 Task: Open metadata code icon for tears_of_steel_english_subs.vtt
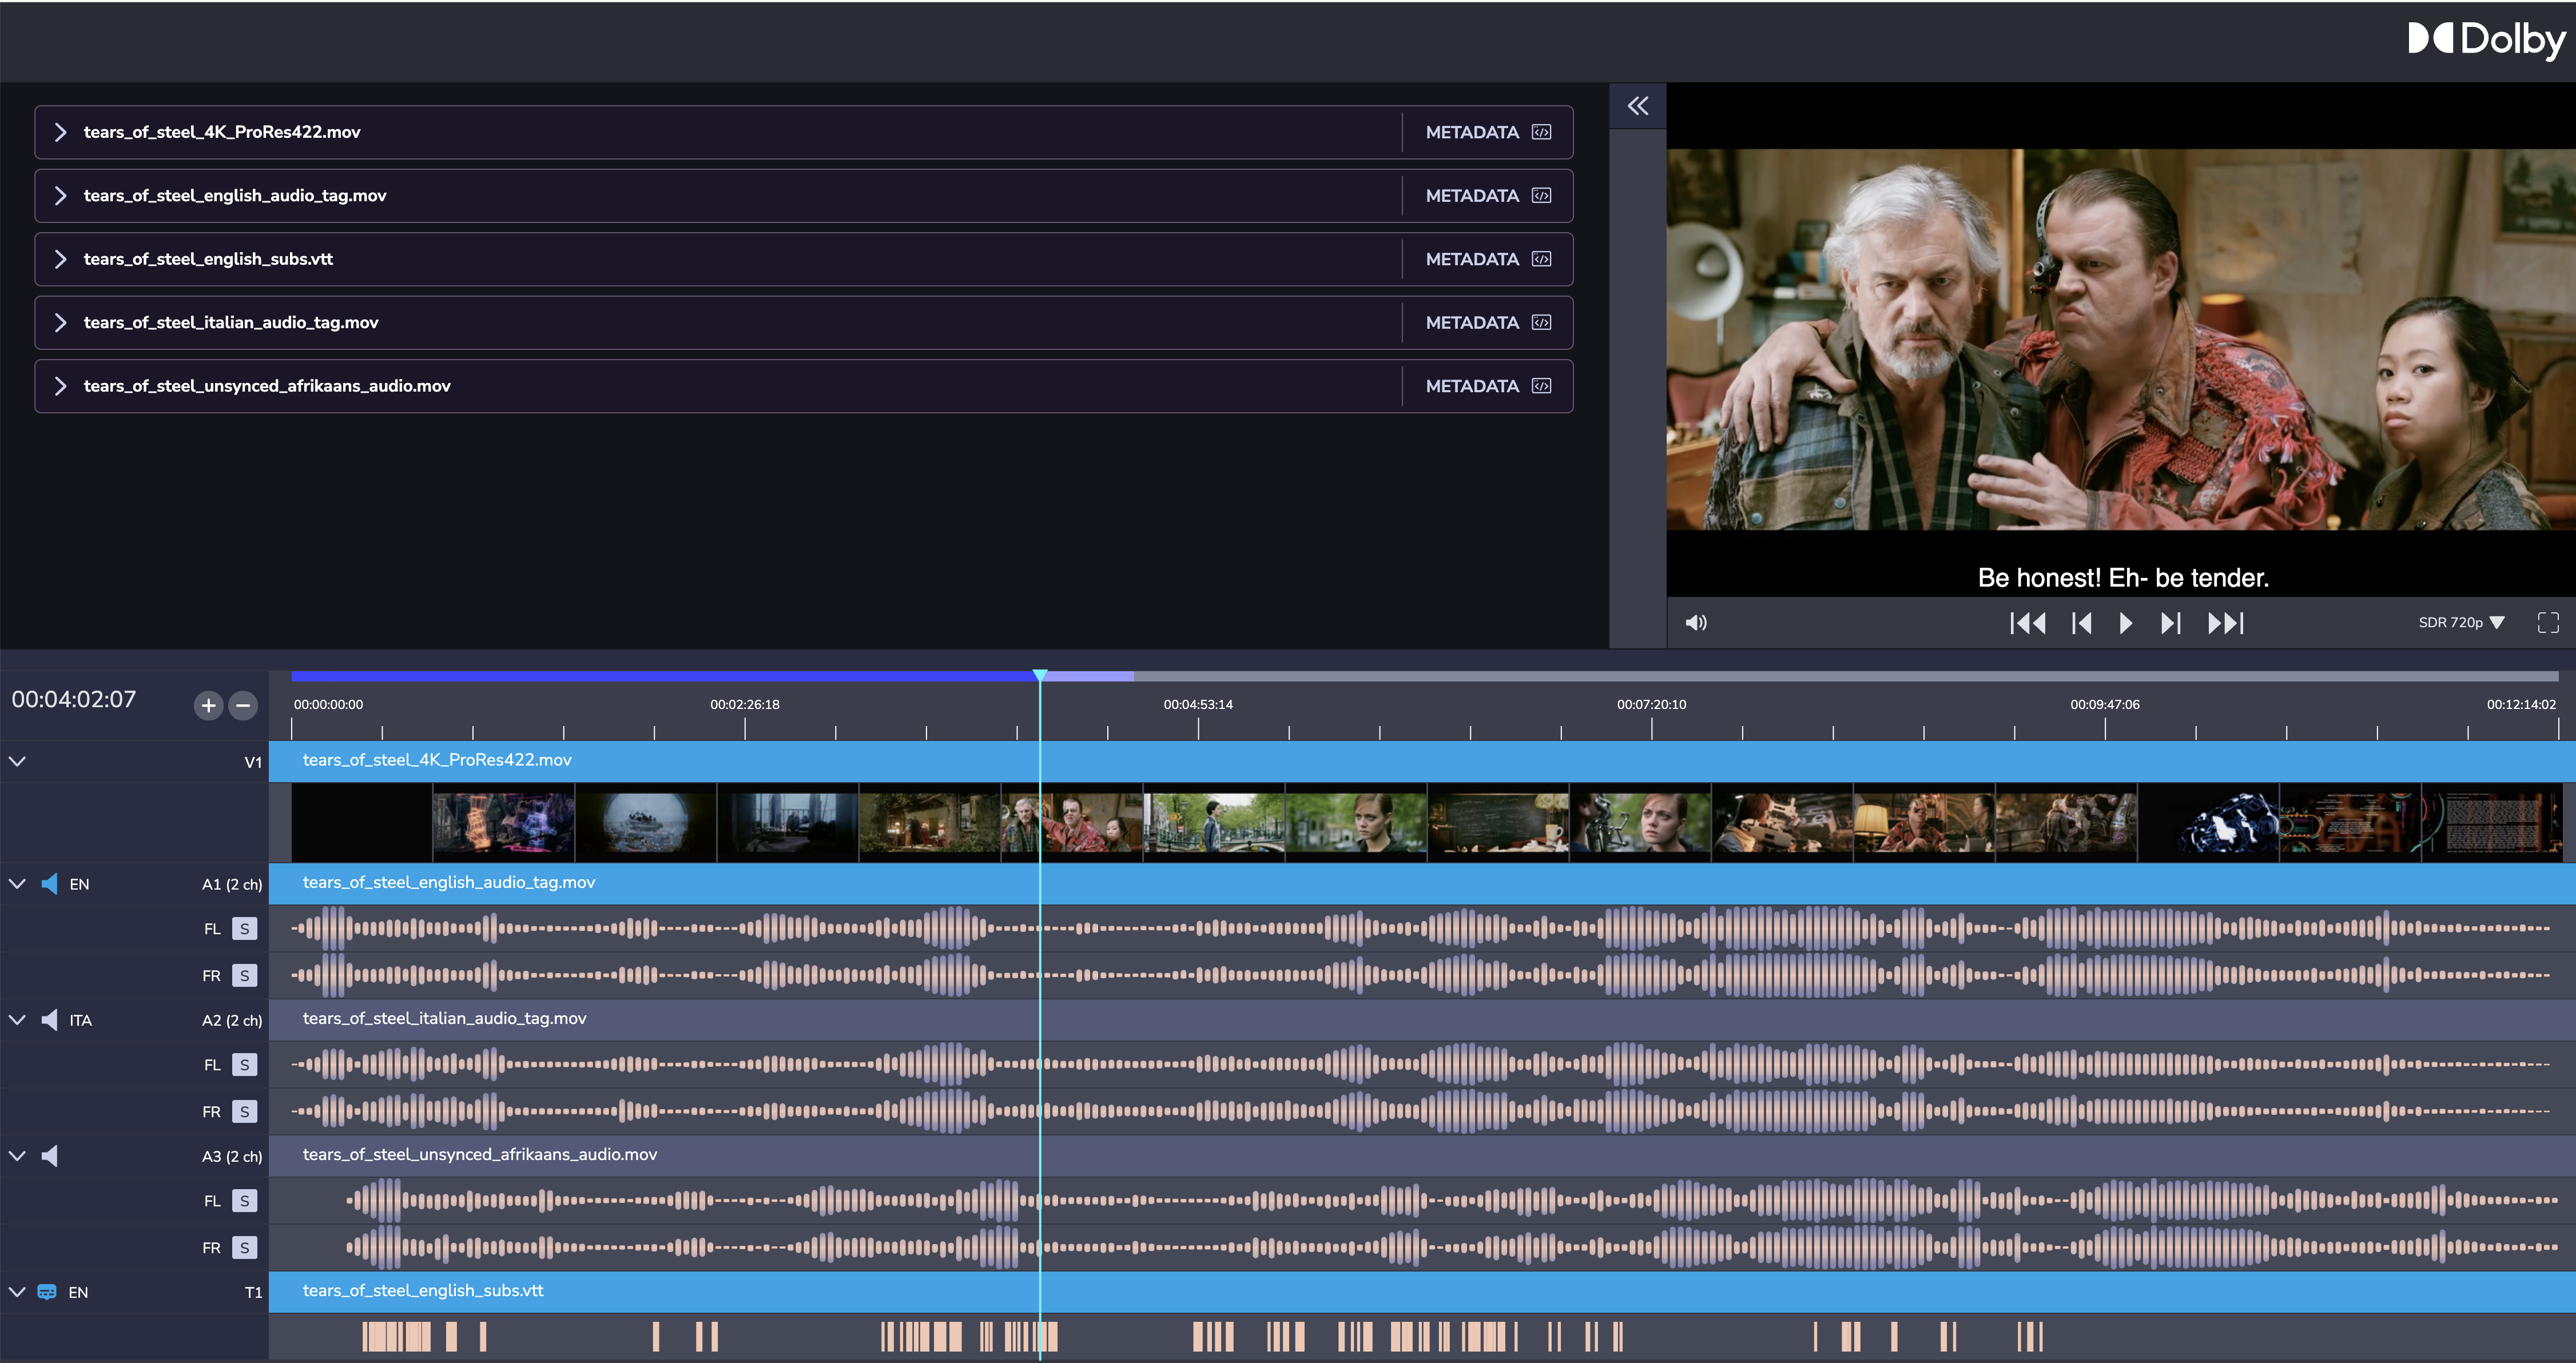click(1541, 259)
